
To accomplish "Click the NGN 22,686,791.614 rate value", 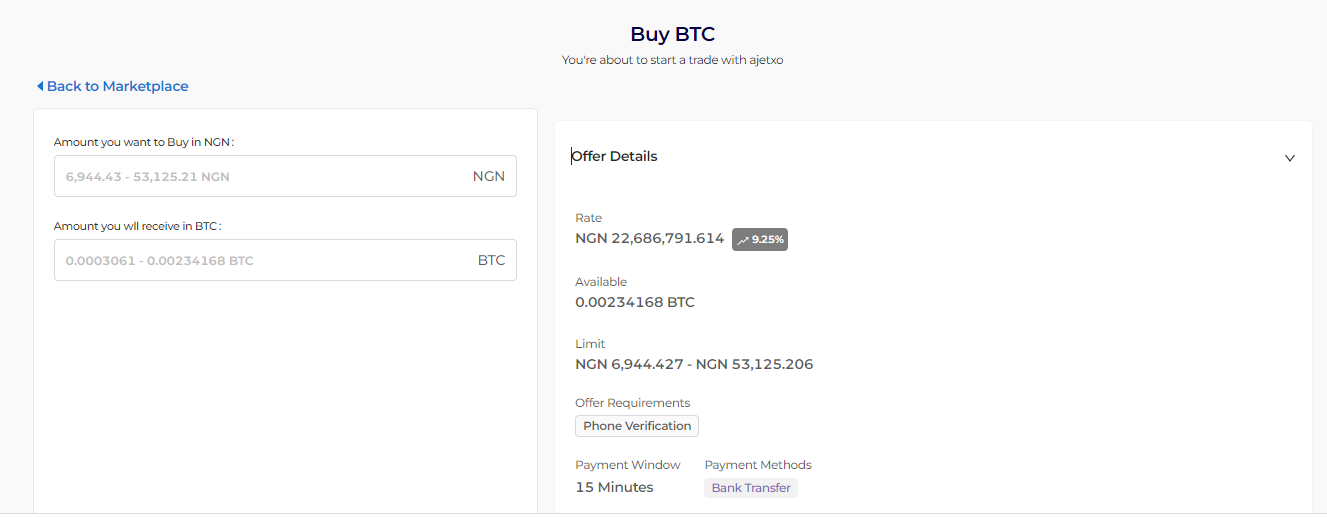I will pos(649,239).
